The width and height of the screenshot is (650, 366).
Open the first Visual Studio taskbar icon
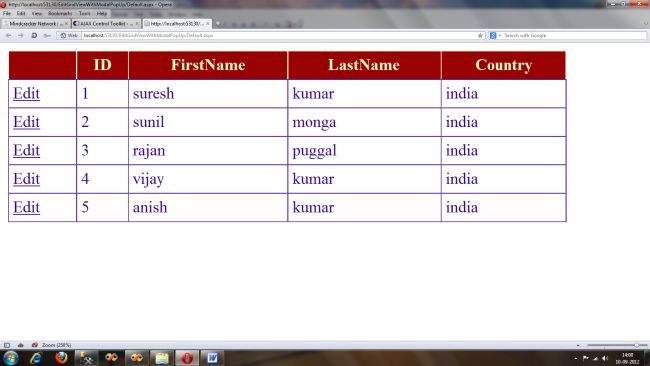[x=111, y=358]
